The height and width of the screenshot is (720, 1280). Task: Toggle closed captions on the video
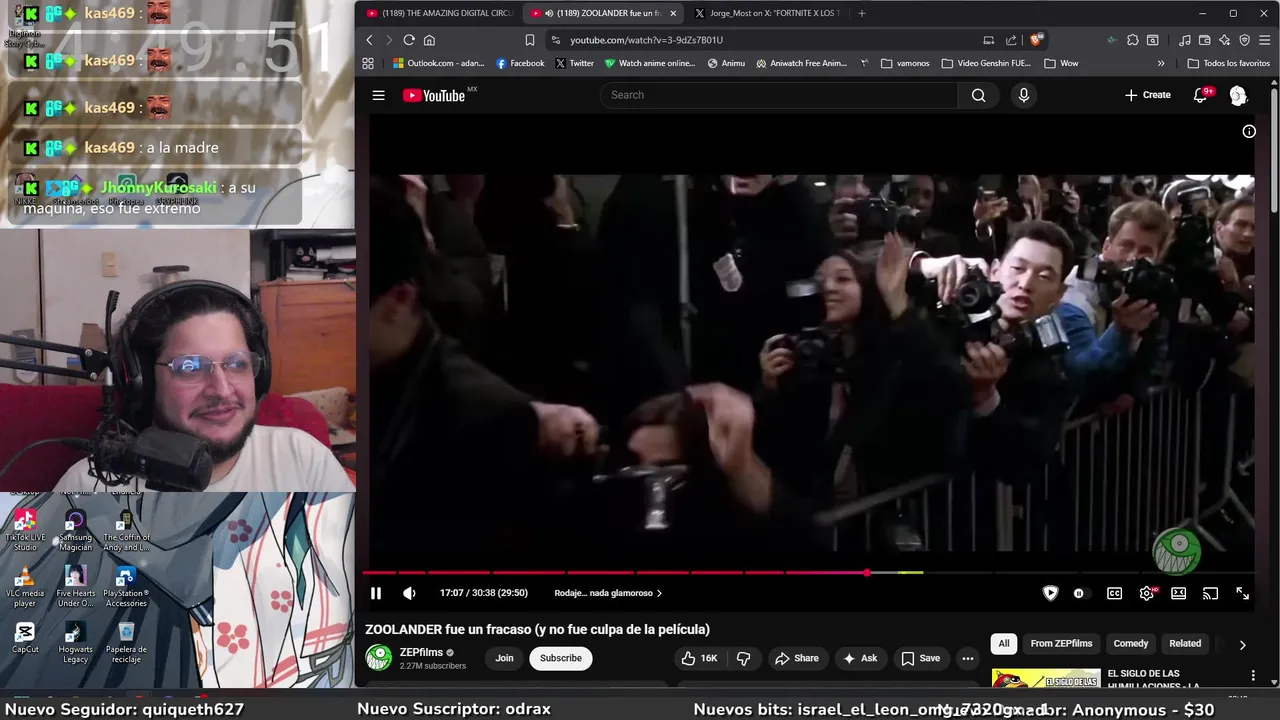[1114, 593]
